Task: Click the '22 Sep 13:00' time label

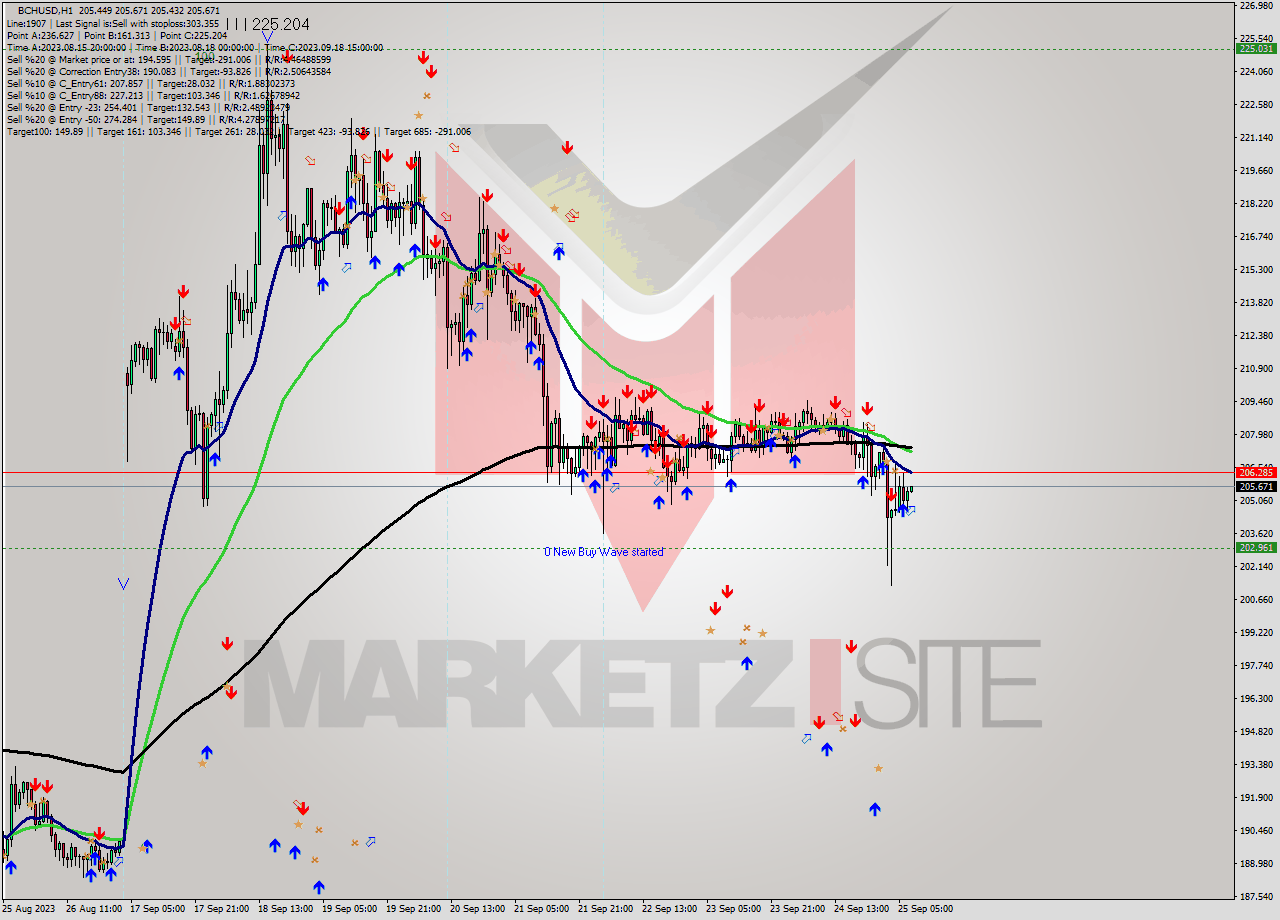Action: point(669,910)
